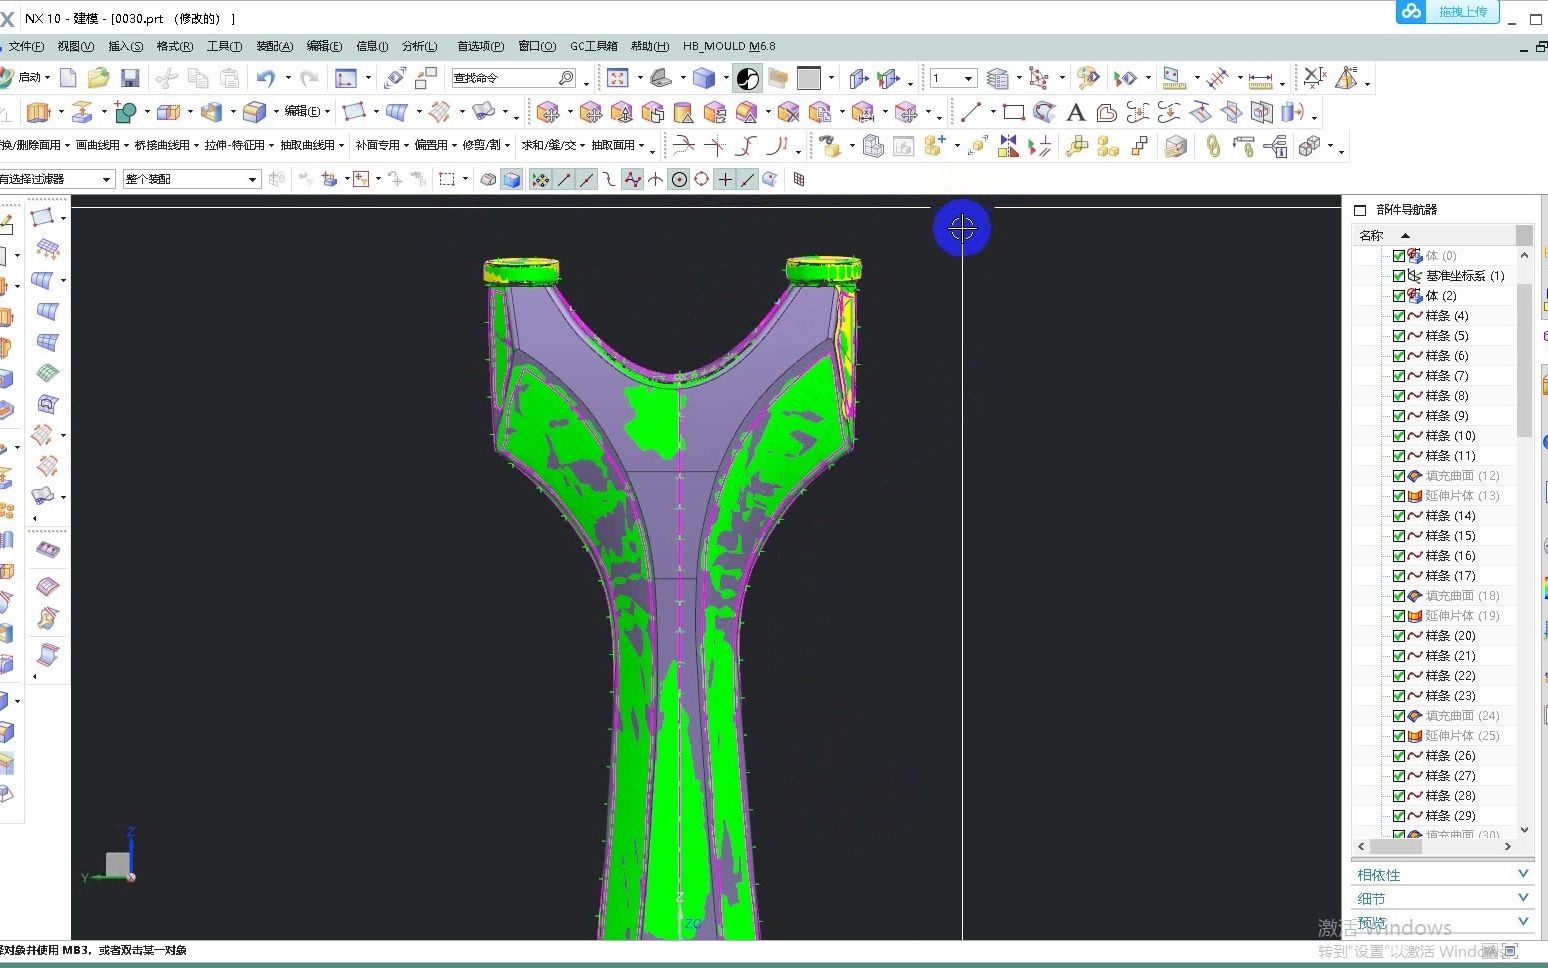Open Layer Settings icon next to layer box
The width and height of the screenshot is (1548, 968).
[997, 78]
